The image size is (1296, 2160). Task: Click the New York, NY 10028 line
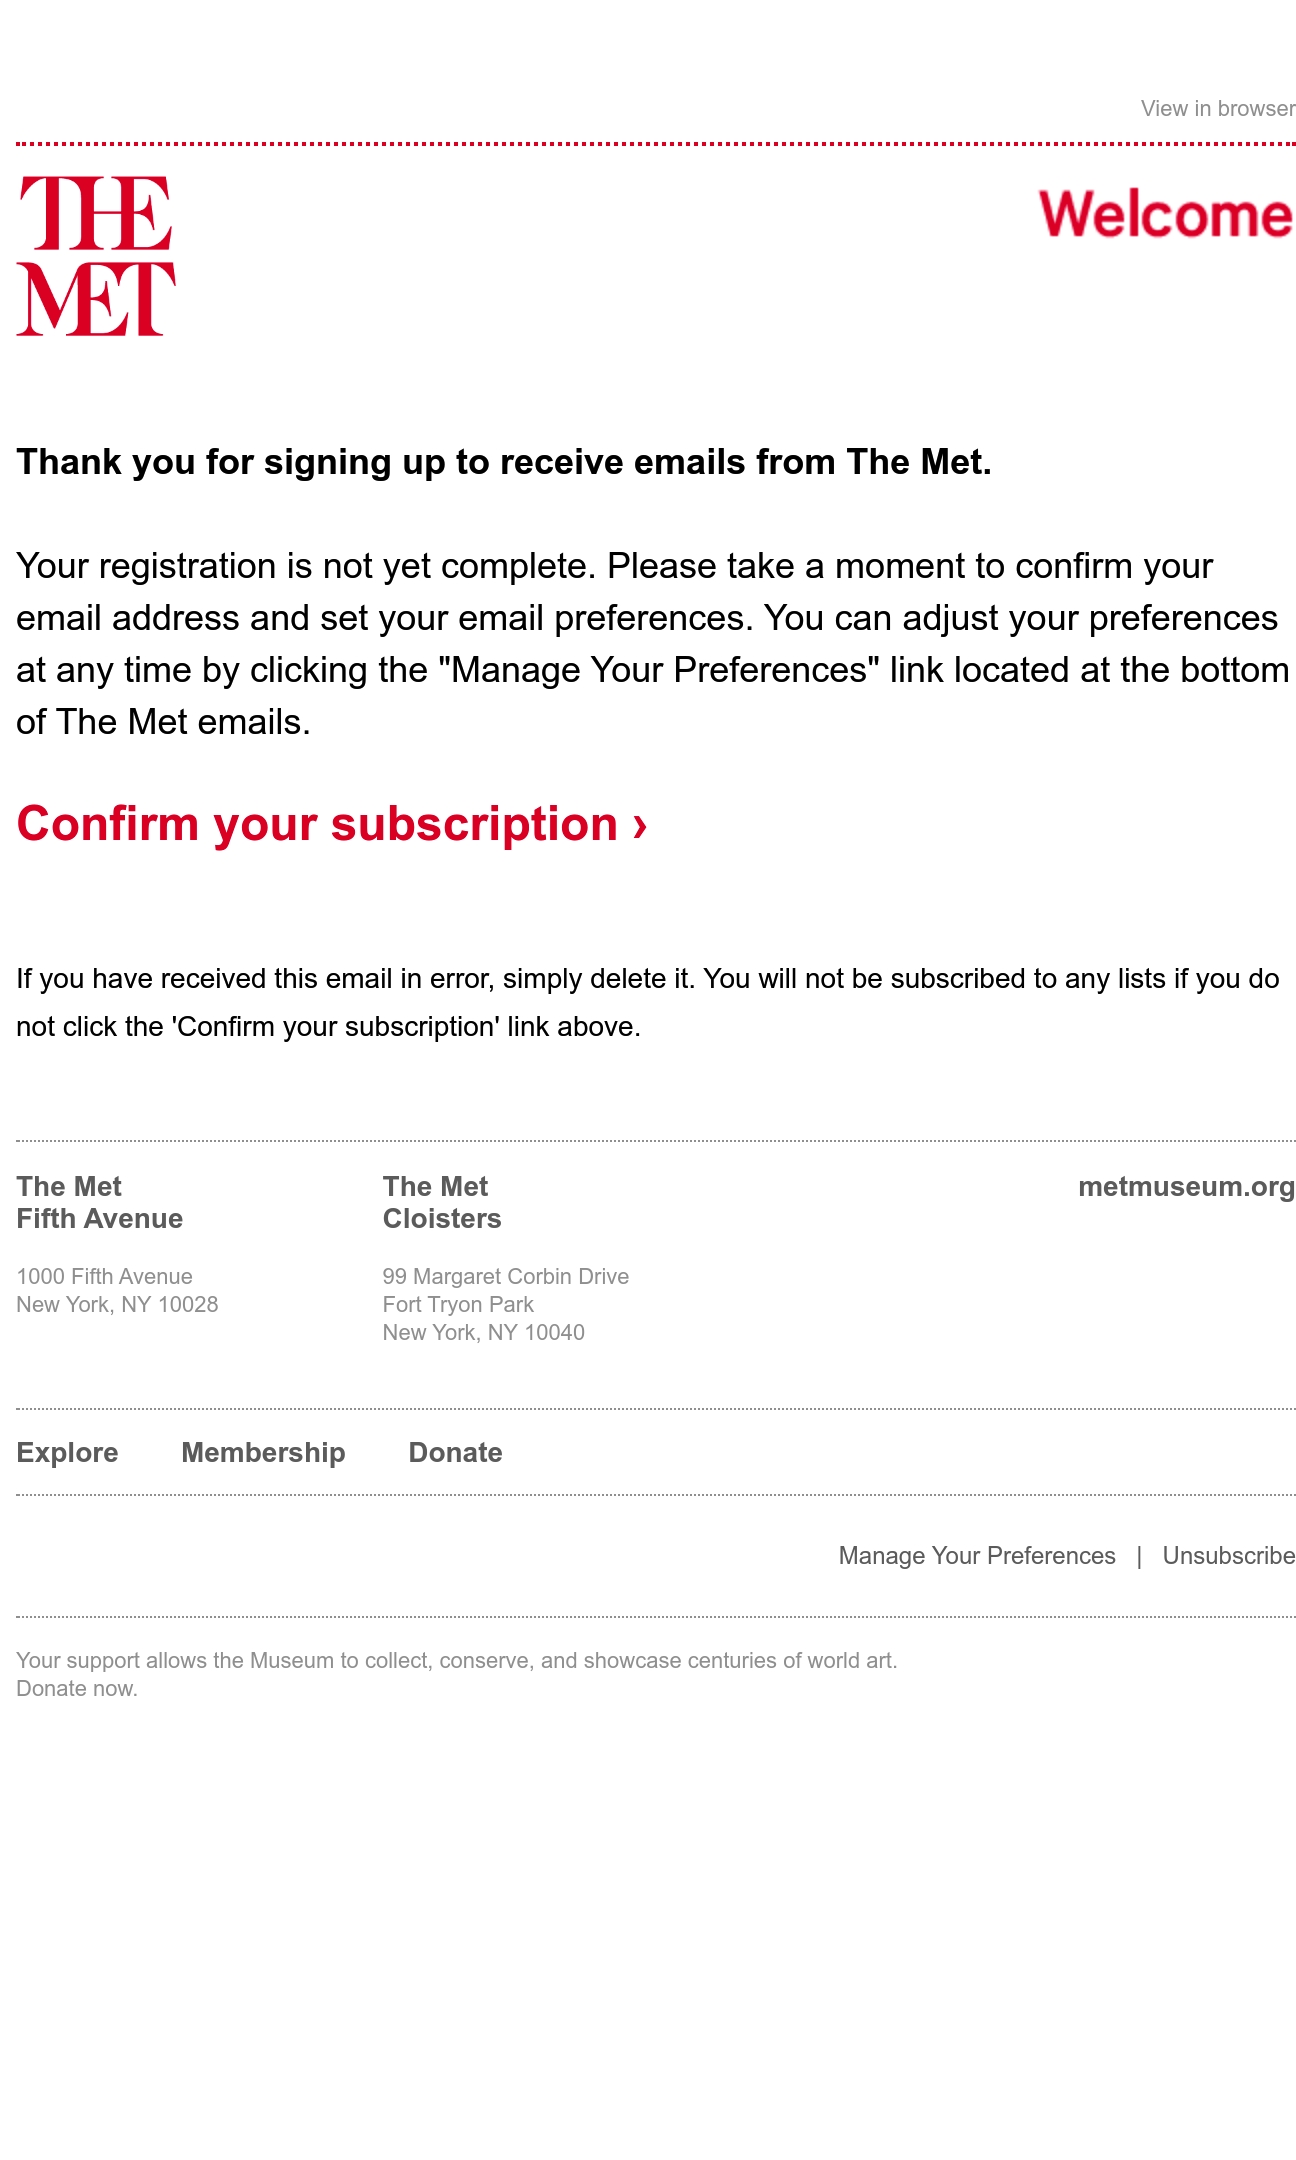click(x=117, y=1304)
